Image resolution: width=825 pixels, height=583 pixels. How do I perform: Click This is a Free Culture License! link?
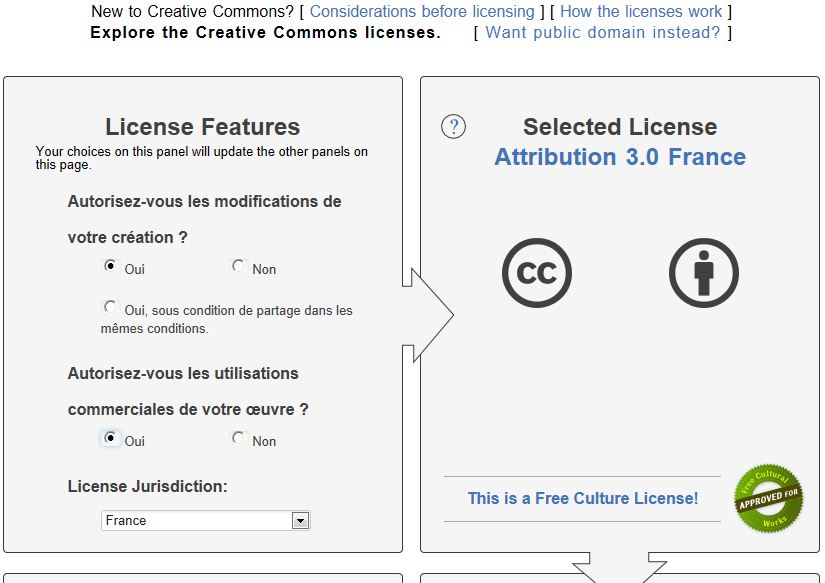click(x=583, y=498)
